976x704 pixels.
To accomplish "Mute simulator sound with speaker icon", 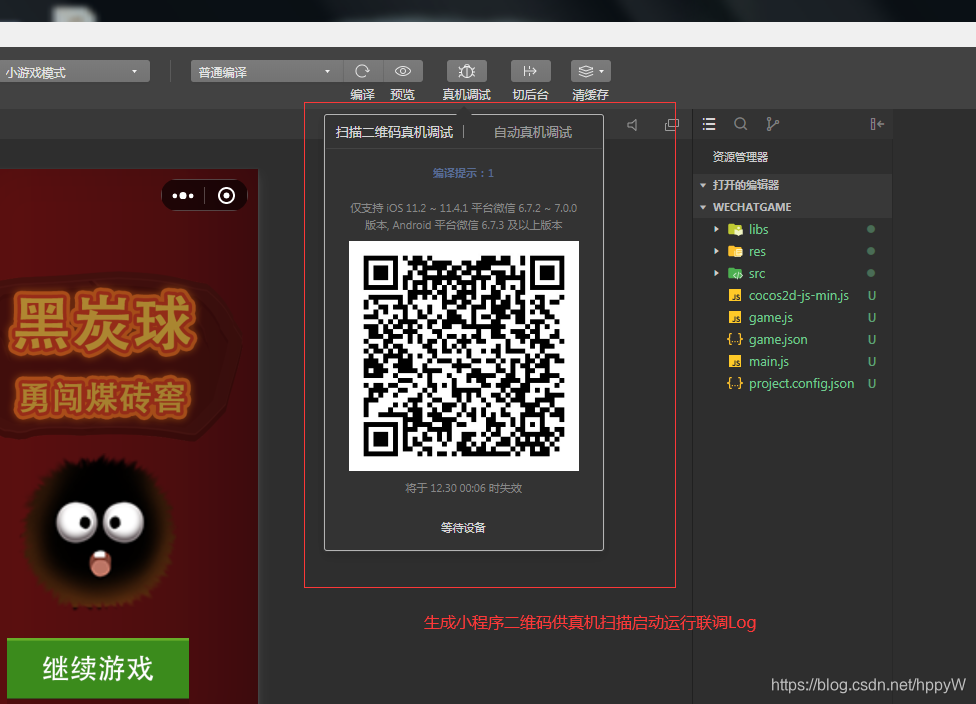I will point(632,125).
